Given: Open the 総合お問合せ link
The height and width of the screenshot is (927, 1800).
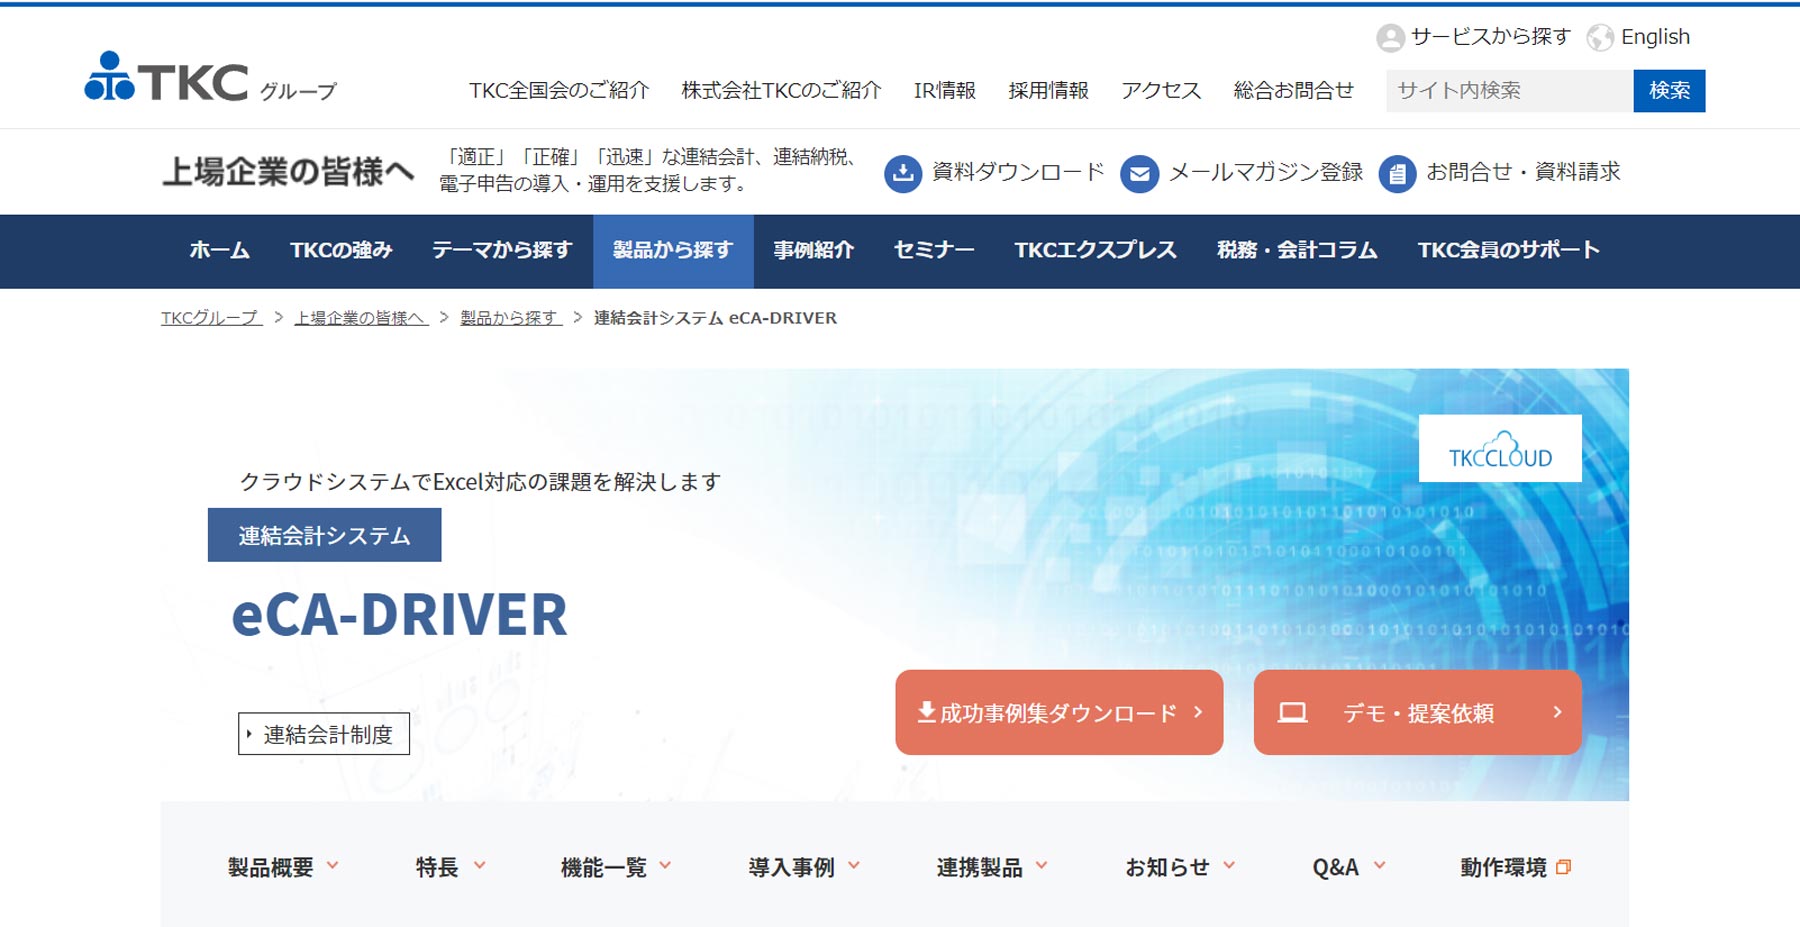Looking at the screenshot, I should [1293, 91].
